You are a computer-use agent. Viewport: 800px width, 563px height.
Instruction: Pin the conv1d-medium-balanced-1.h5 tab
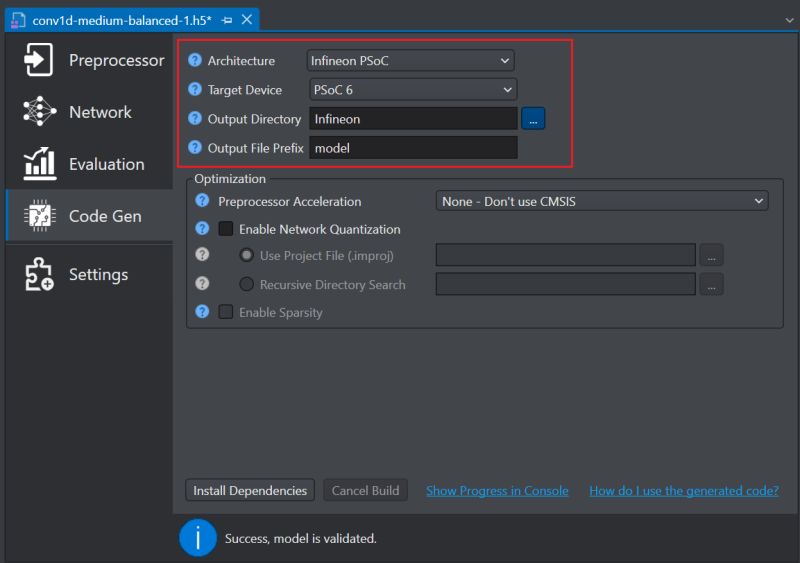(227, 20)
